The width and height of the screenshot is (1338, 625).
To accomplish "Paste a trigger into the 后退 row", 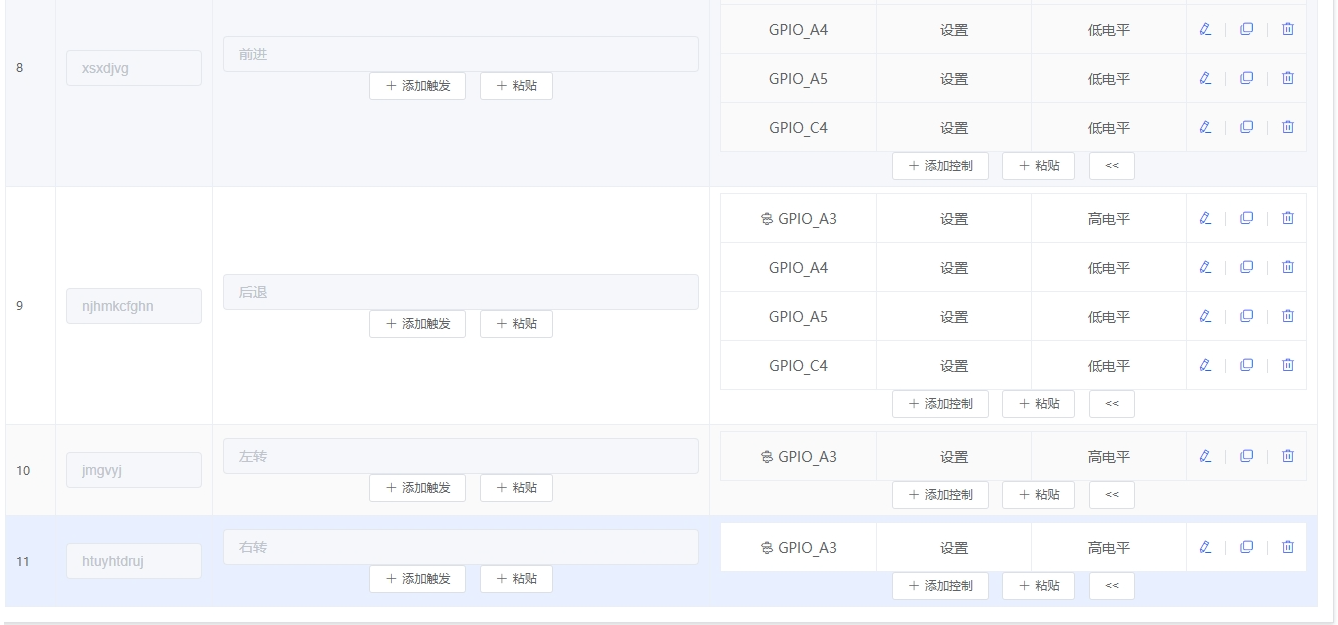I will (516, 324).
